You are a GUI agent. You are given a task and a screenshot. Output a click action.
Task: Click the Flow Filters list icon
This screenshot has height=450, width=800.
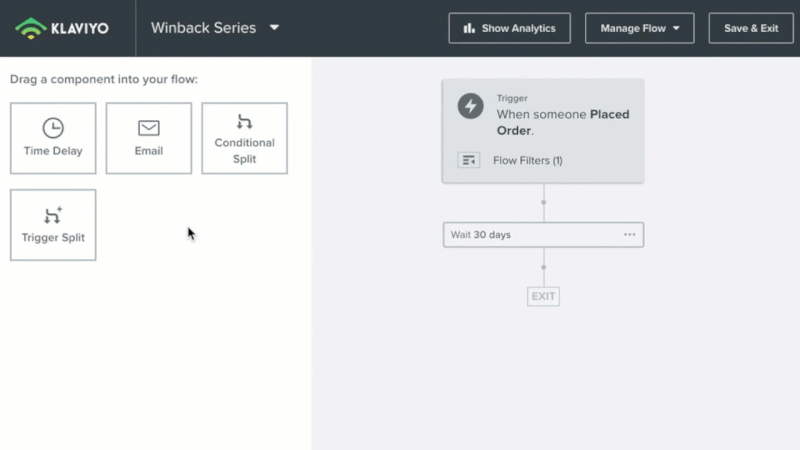point(469,160)
